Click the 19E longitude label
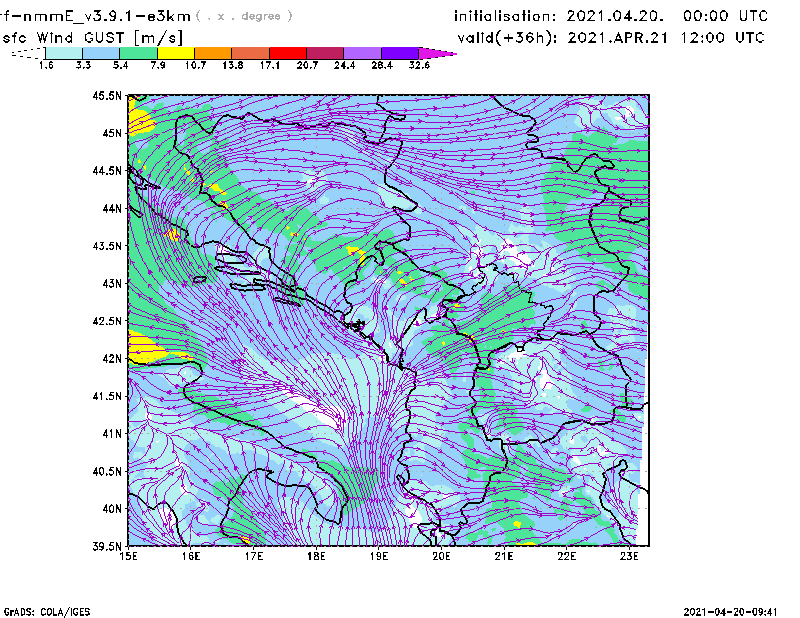The height and width of the screenshot is (618, 800). pos(379,556)
